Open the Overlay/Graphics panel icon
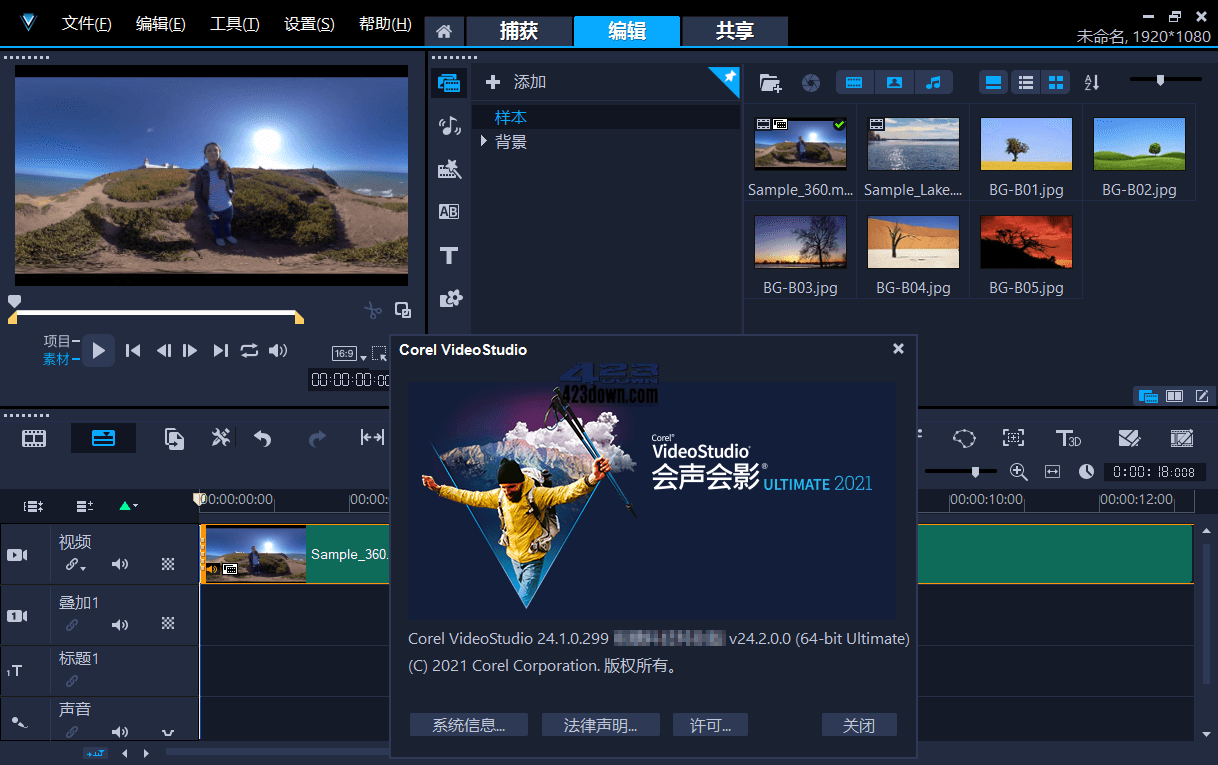1218x765 pixels. tap(449, 298)
